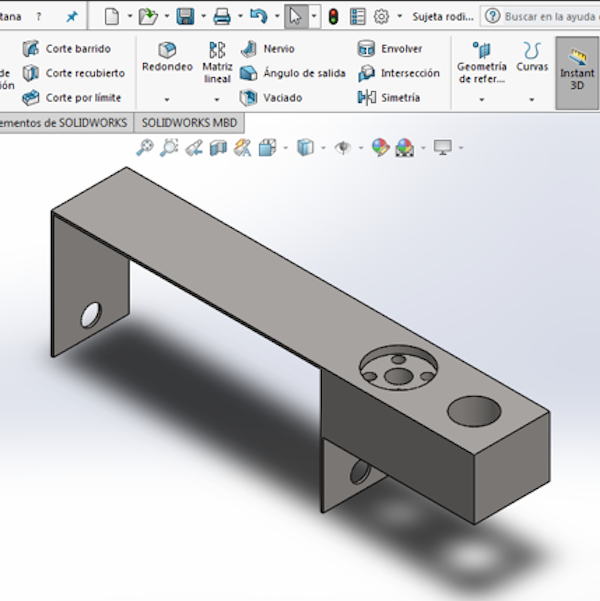Image resolution: width=600 pixels, height=601 pixels.
Task: Click the Dynamic Annotation Views icon
Action: pyautogui.click(x=243, y=148)
